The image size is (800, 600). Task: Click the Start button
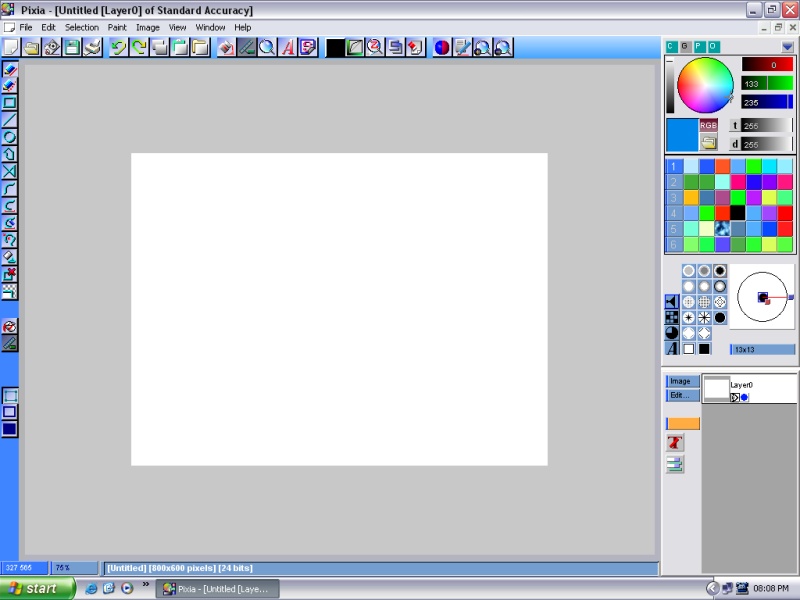pos(38,588)
